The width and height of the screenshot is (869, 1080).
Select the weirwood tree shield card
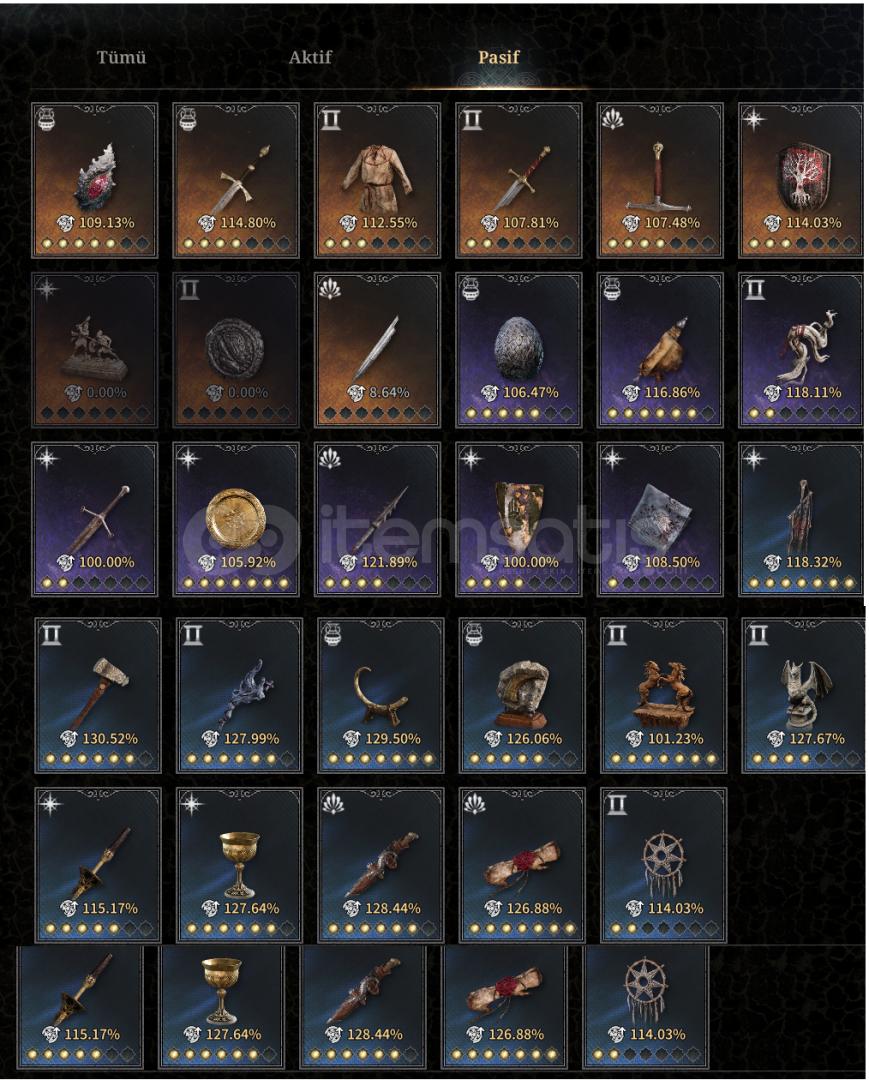[801, 180]
